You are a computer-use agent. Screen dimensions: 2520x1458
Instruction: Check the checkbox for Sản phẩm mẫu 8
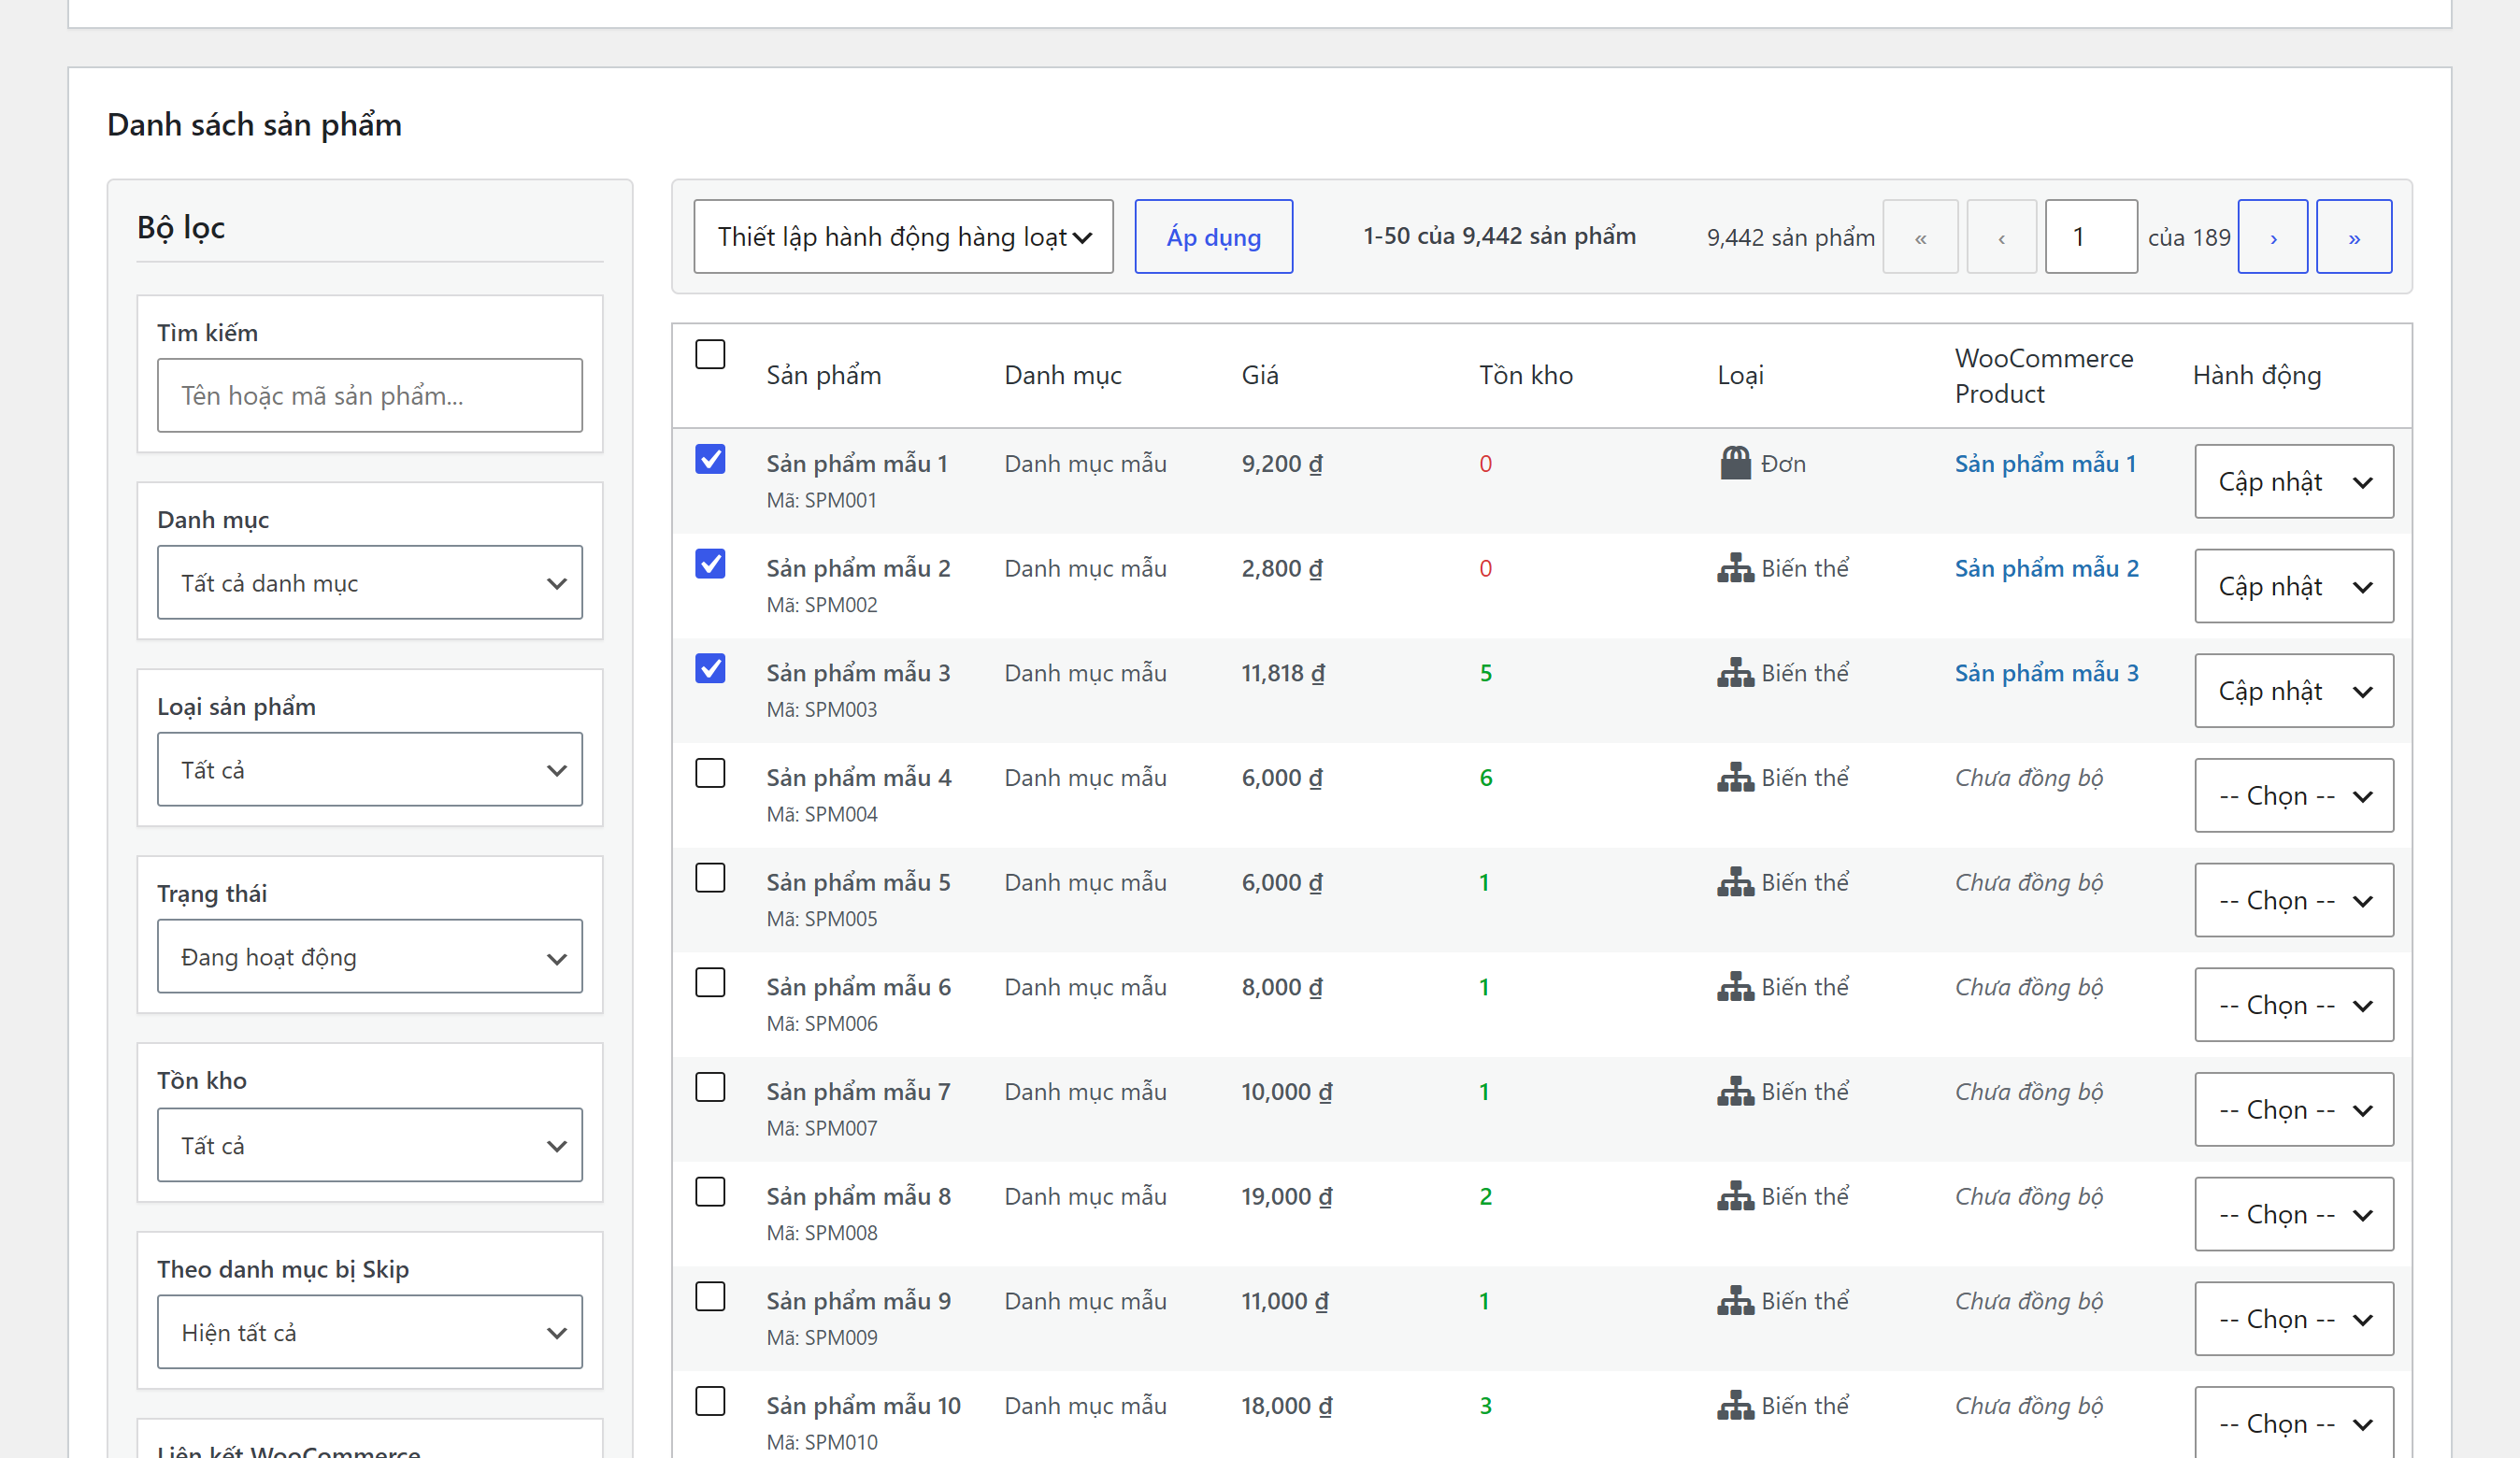[710, 1192]
